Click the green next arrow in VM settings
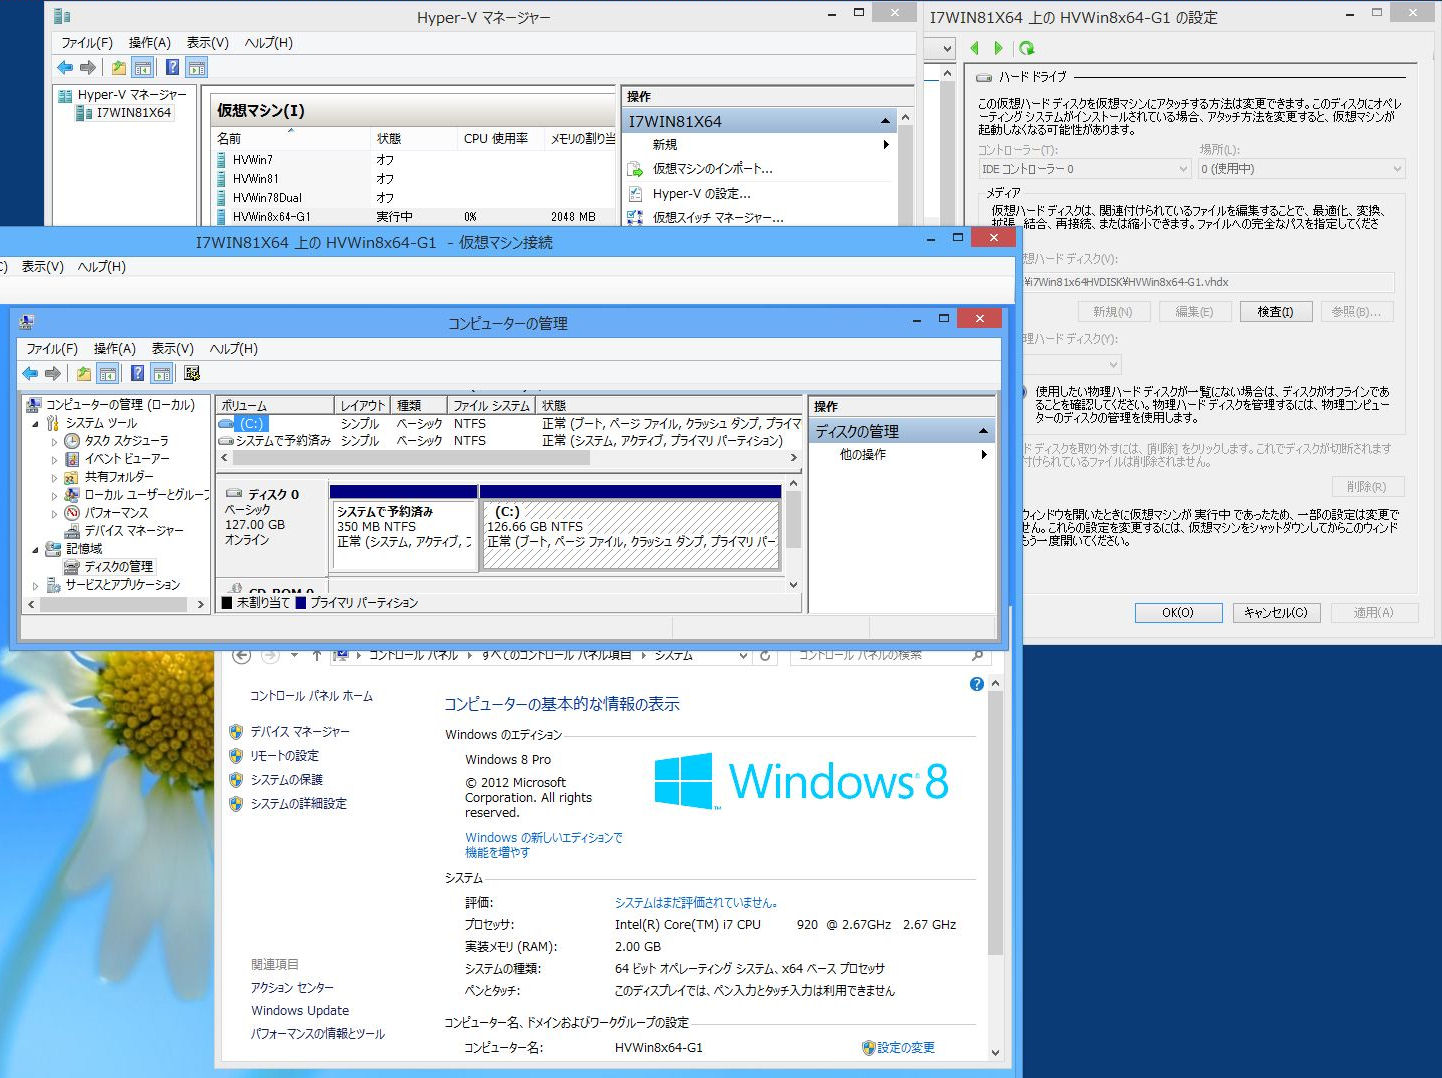The height and width of the screenshot is (1078, 1442). tap(998, 48)
